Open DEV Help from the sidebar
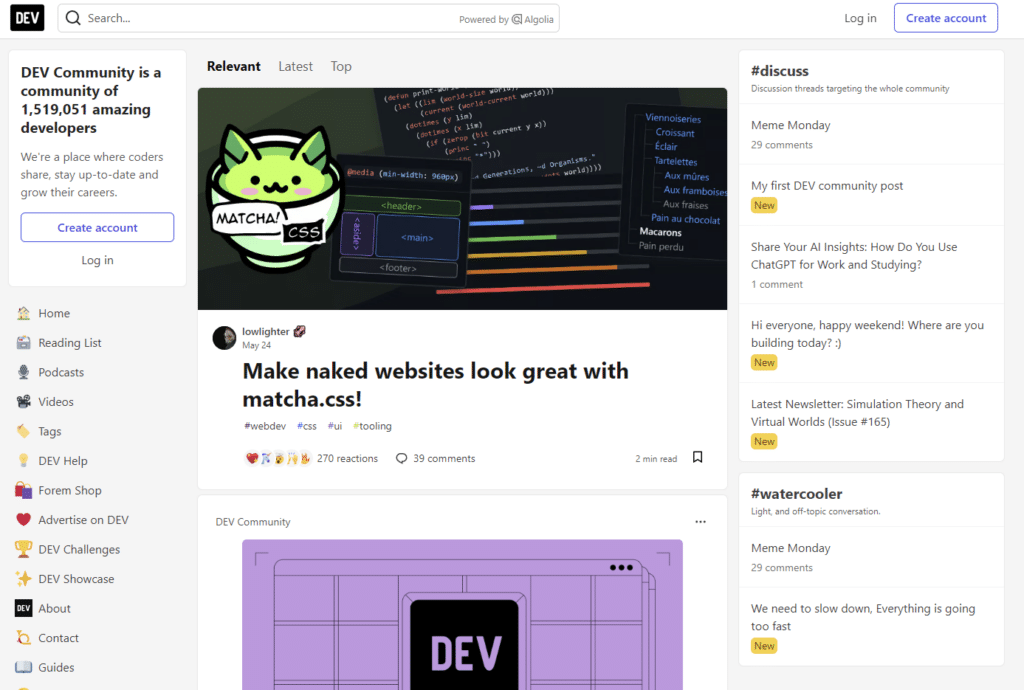Screen dimensions: 1024x690 (x=22, y=460)
